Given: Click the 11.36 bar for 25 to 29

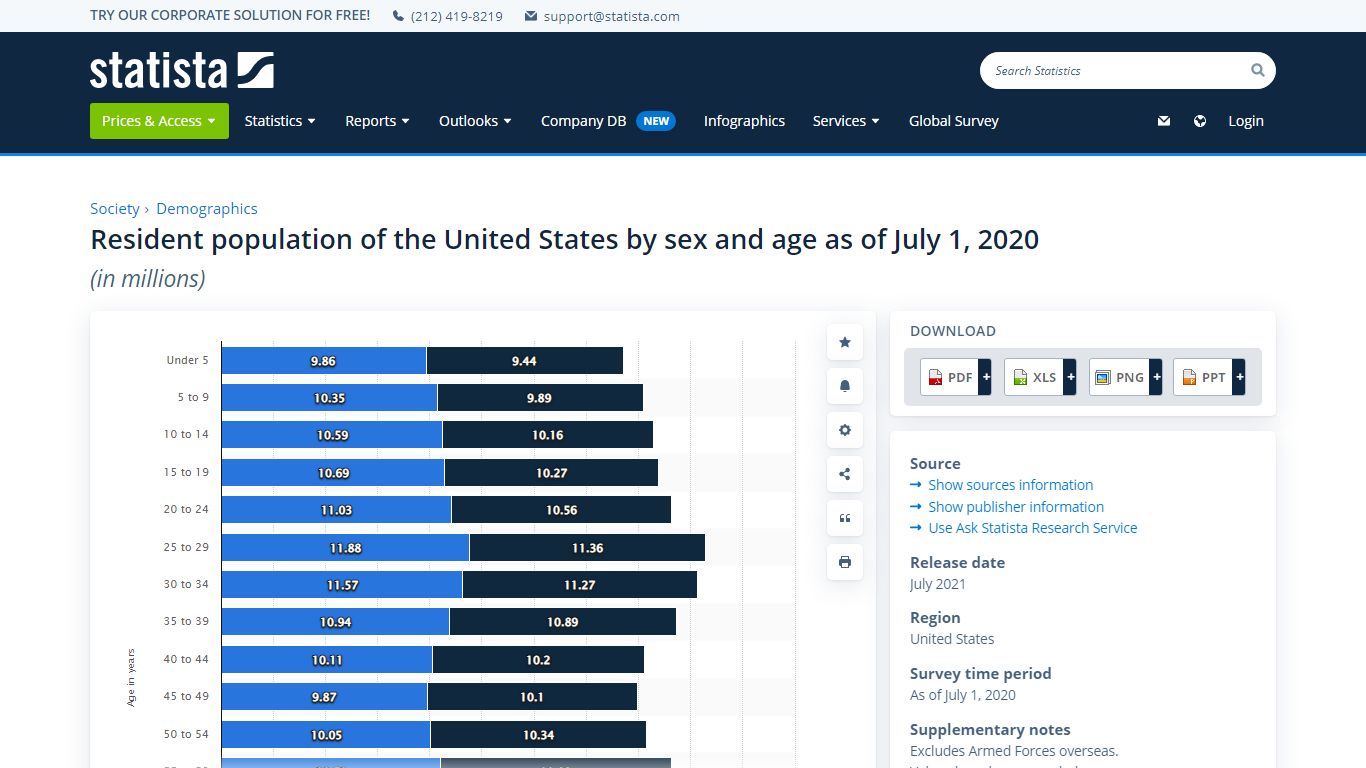Looking at the screenshot, I should tap(587, 548).
